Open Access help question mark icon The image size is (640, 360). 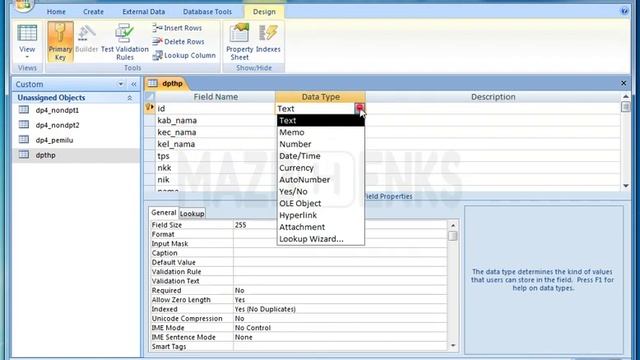624,11
